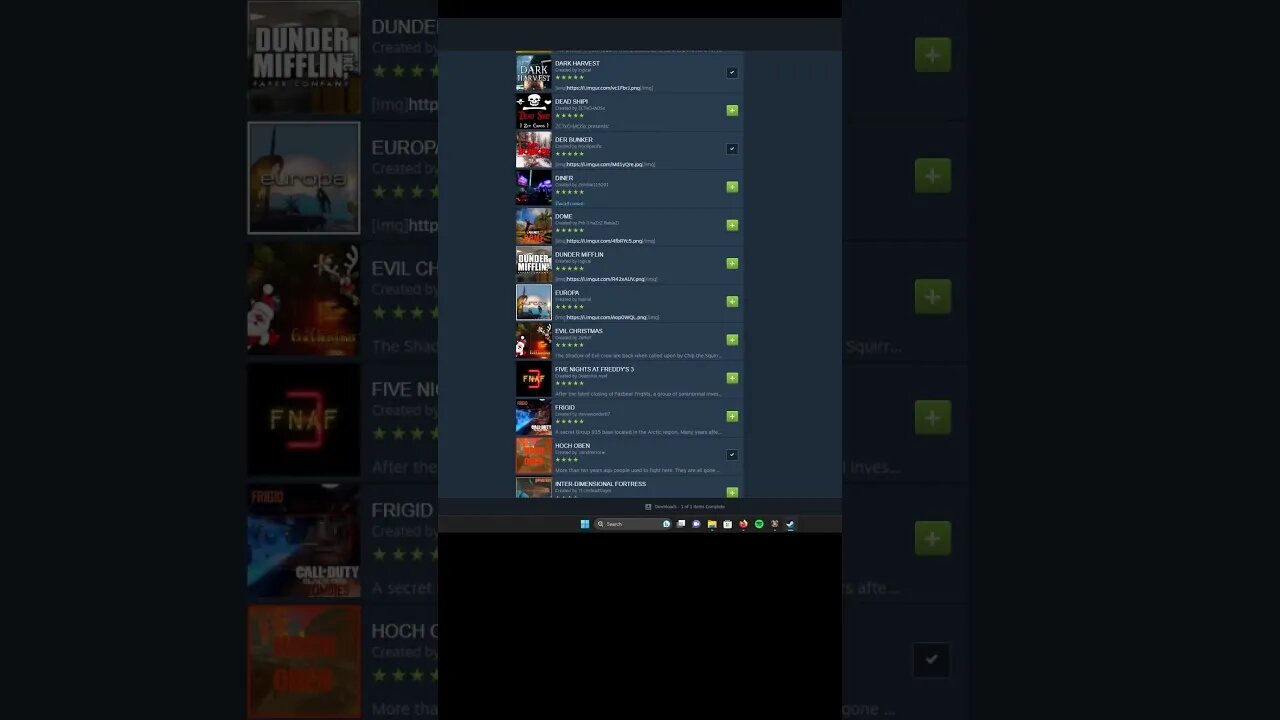
Task: Open Microsoft Store from taskbar
Action: click(x=727, y=524)
